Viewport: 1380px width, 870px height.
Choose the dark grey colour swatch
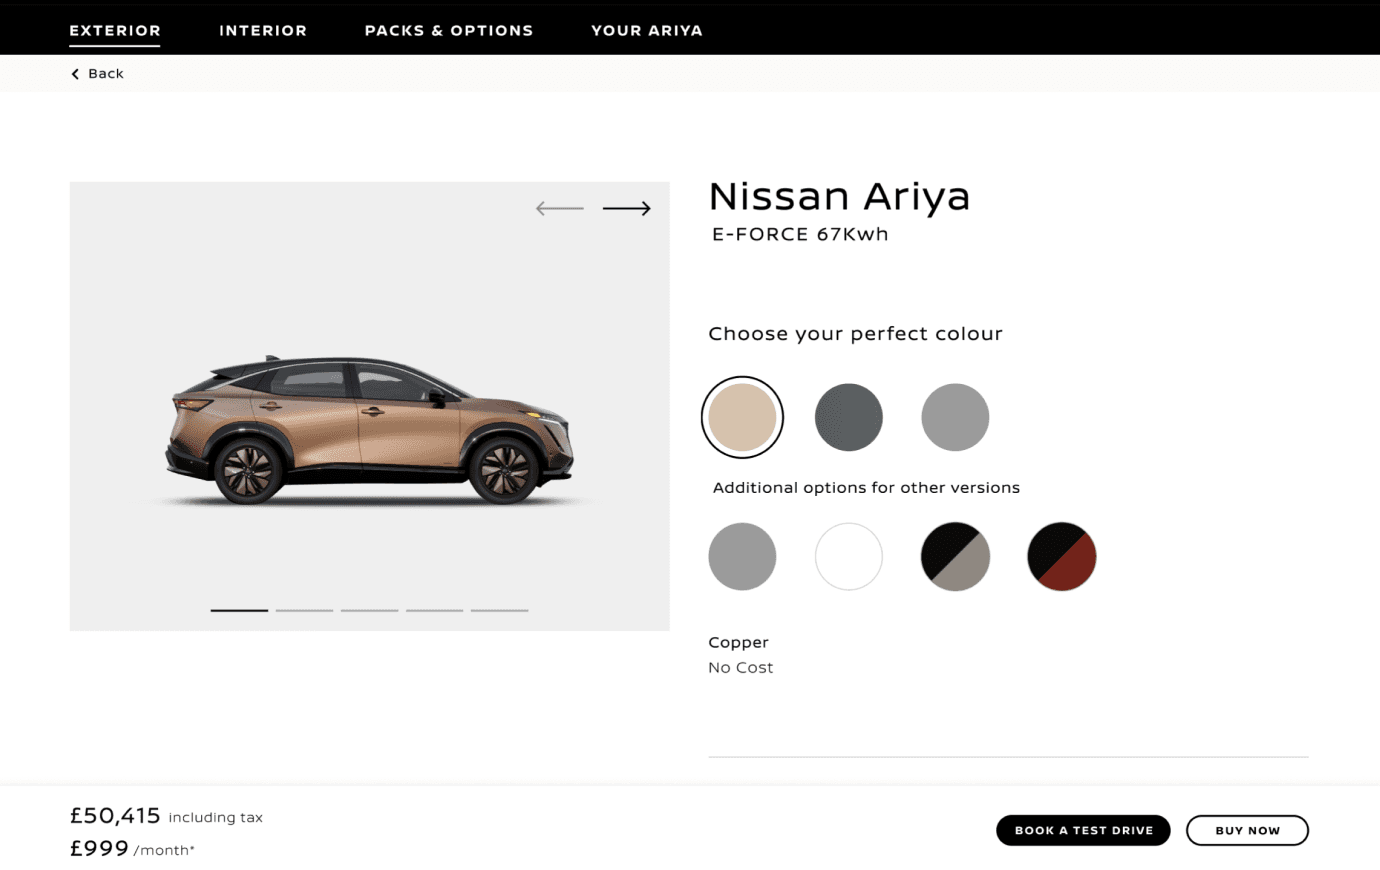(849, 417)
